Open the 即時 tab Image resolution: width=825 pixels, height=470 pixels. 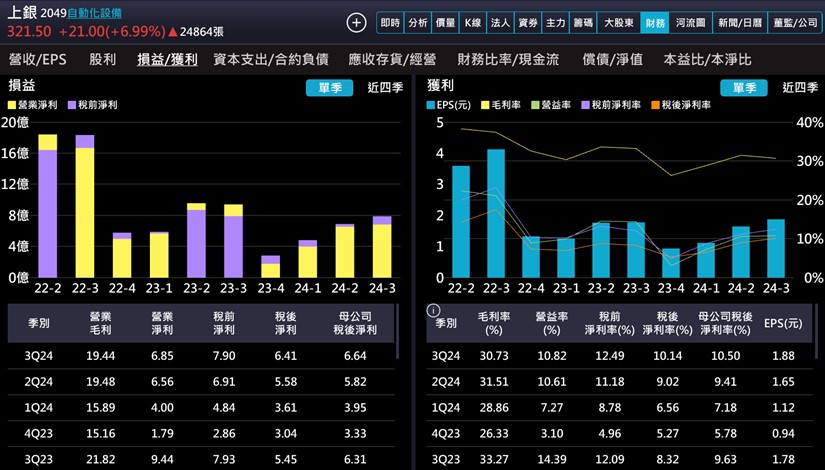[391, 22]
